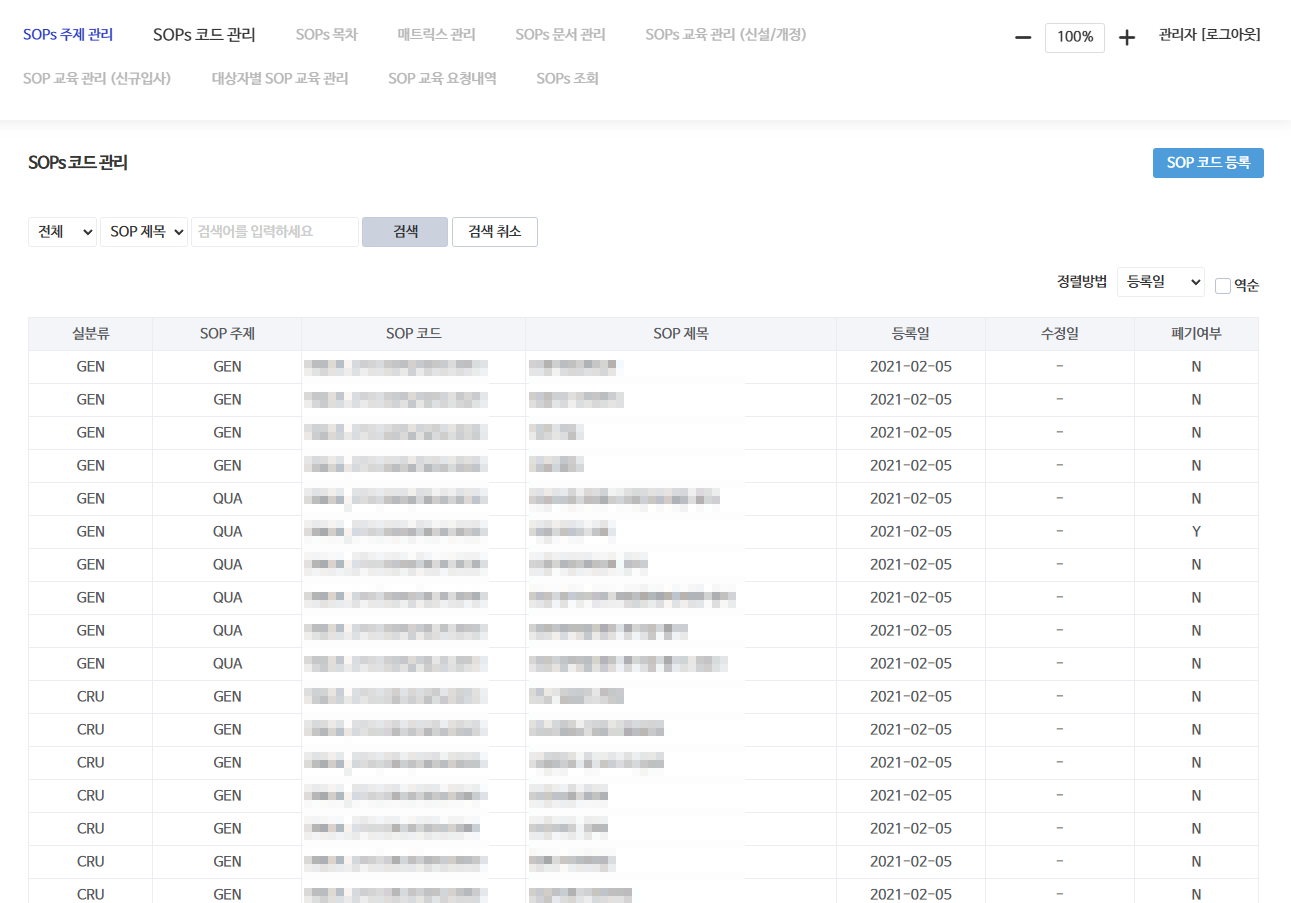Click the 검색 취소 button
Viewport: 1291px width, 903px height.
tap(494, 232)
